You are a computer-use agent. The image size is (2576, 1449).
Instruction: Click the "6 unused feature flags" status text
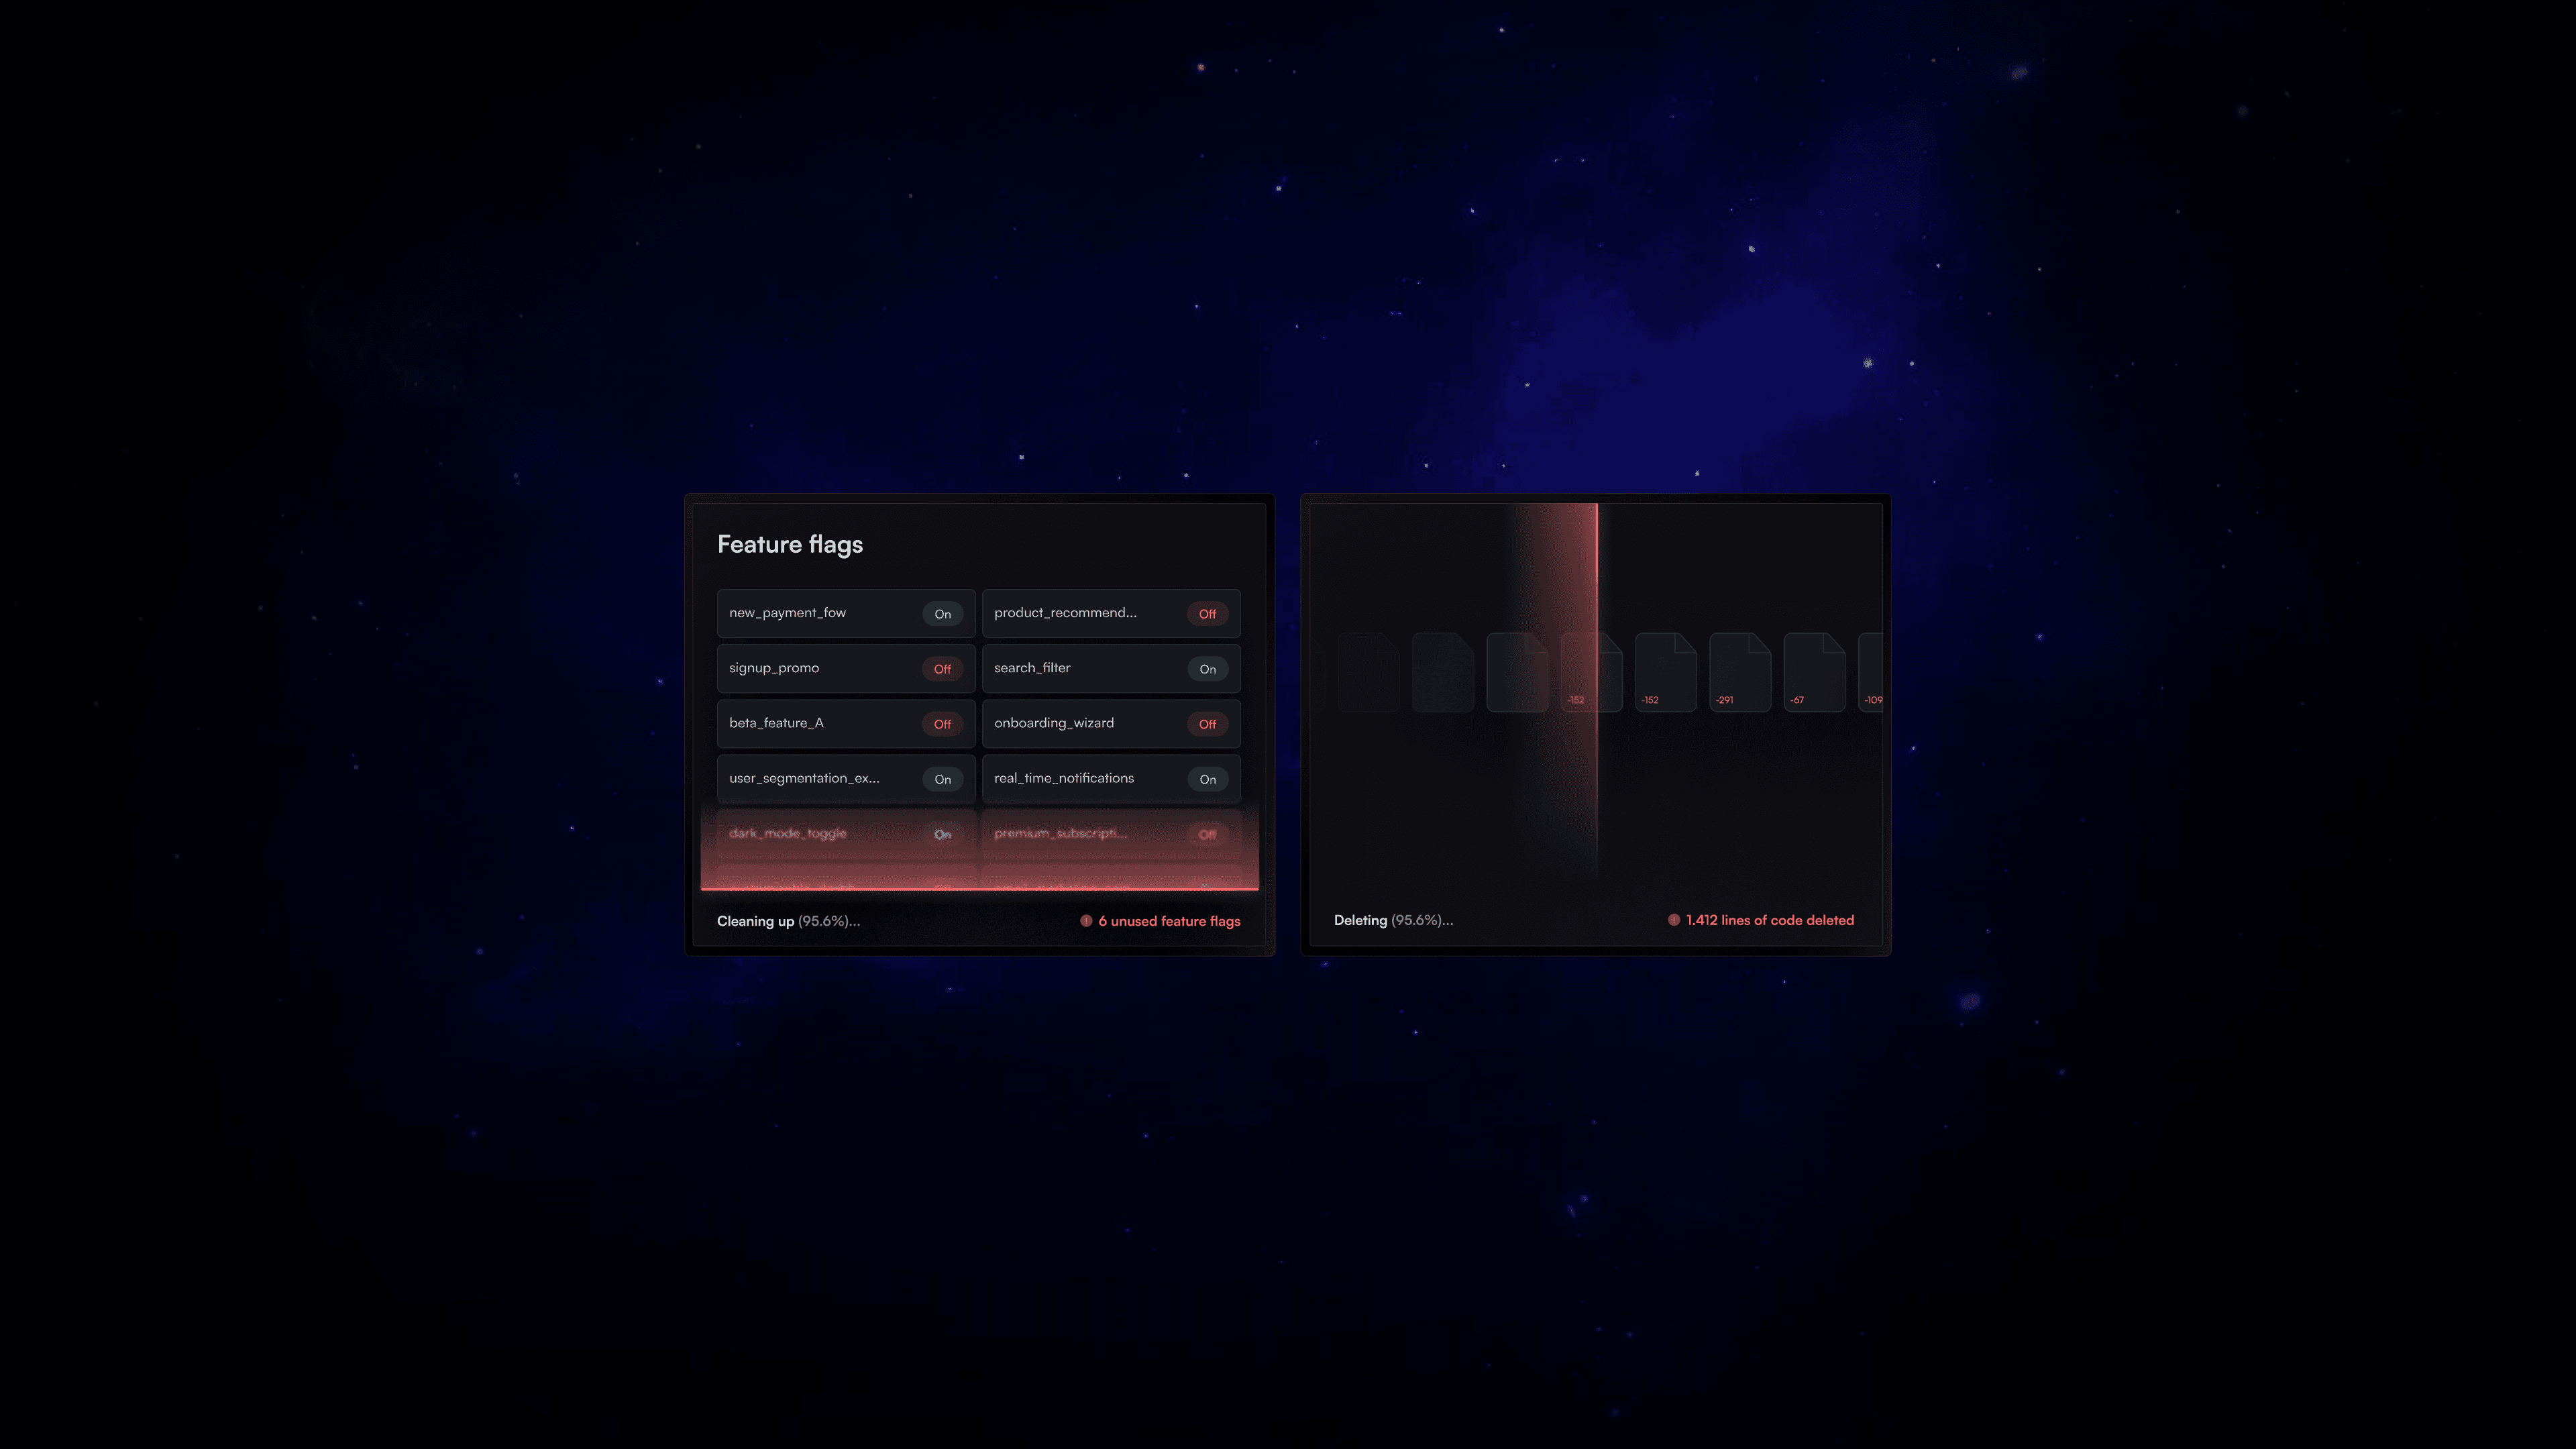click(1169, 921)
